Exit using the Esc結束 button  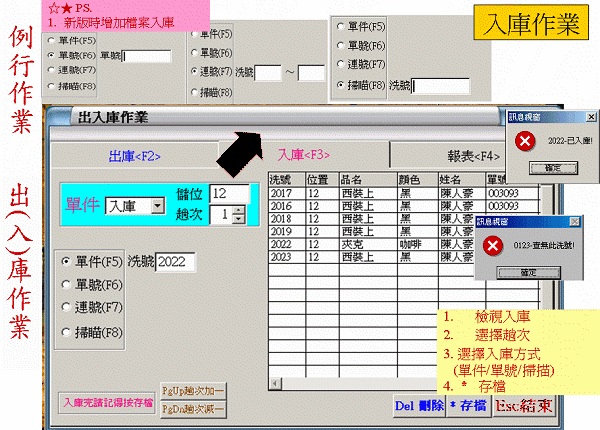(523, 406)
